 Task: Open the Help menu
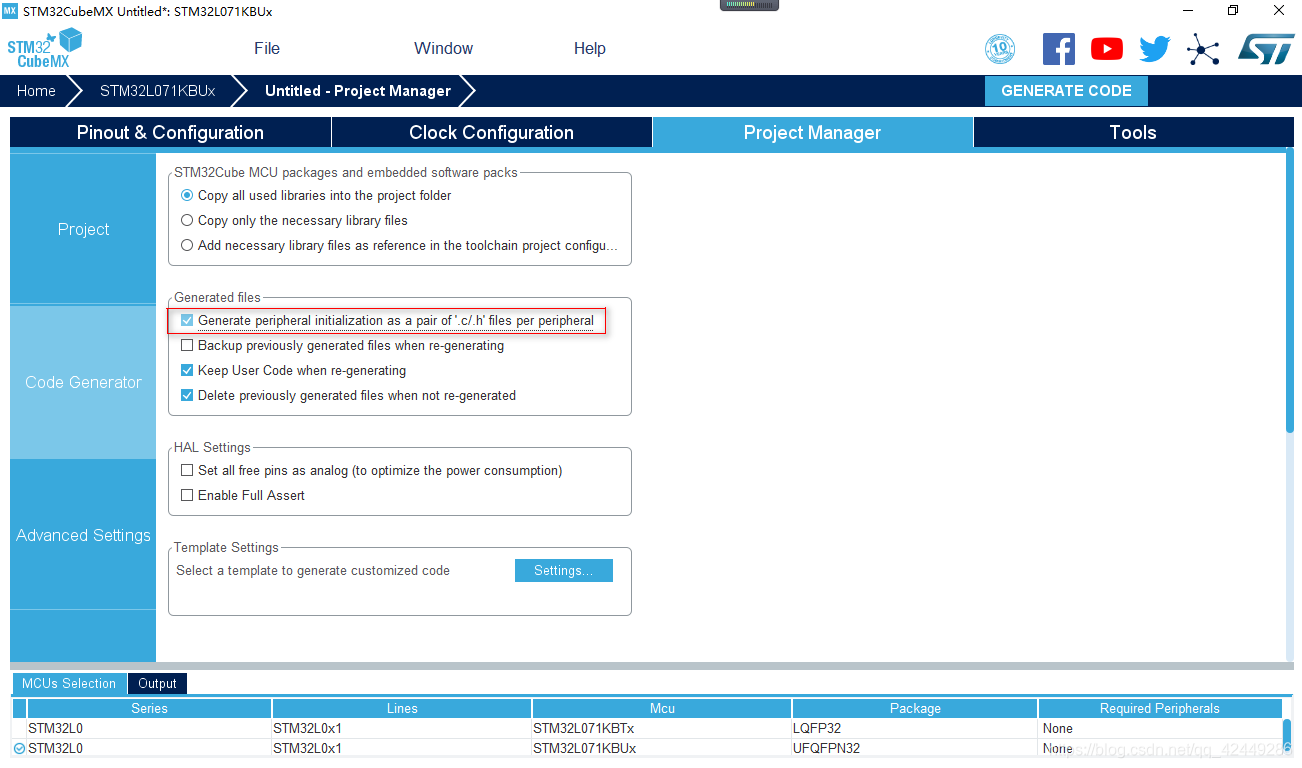click(x=590, y=48)
